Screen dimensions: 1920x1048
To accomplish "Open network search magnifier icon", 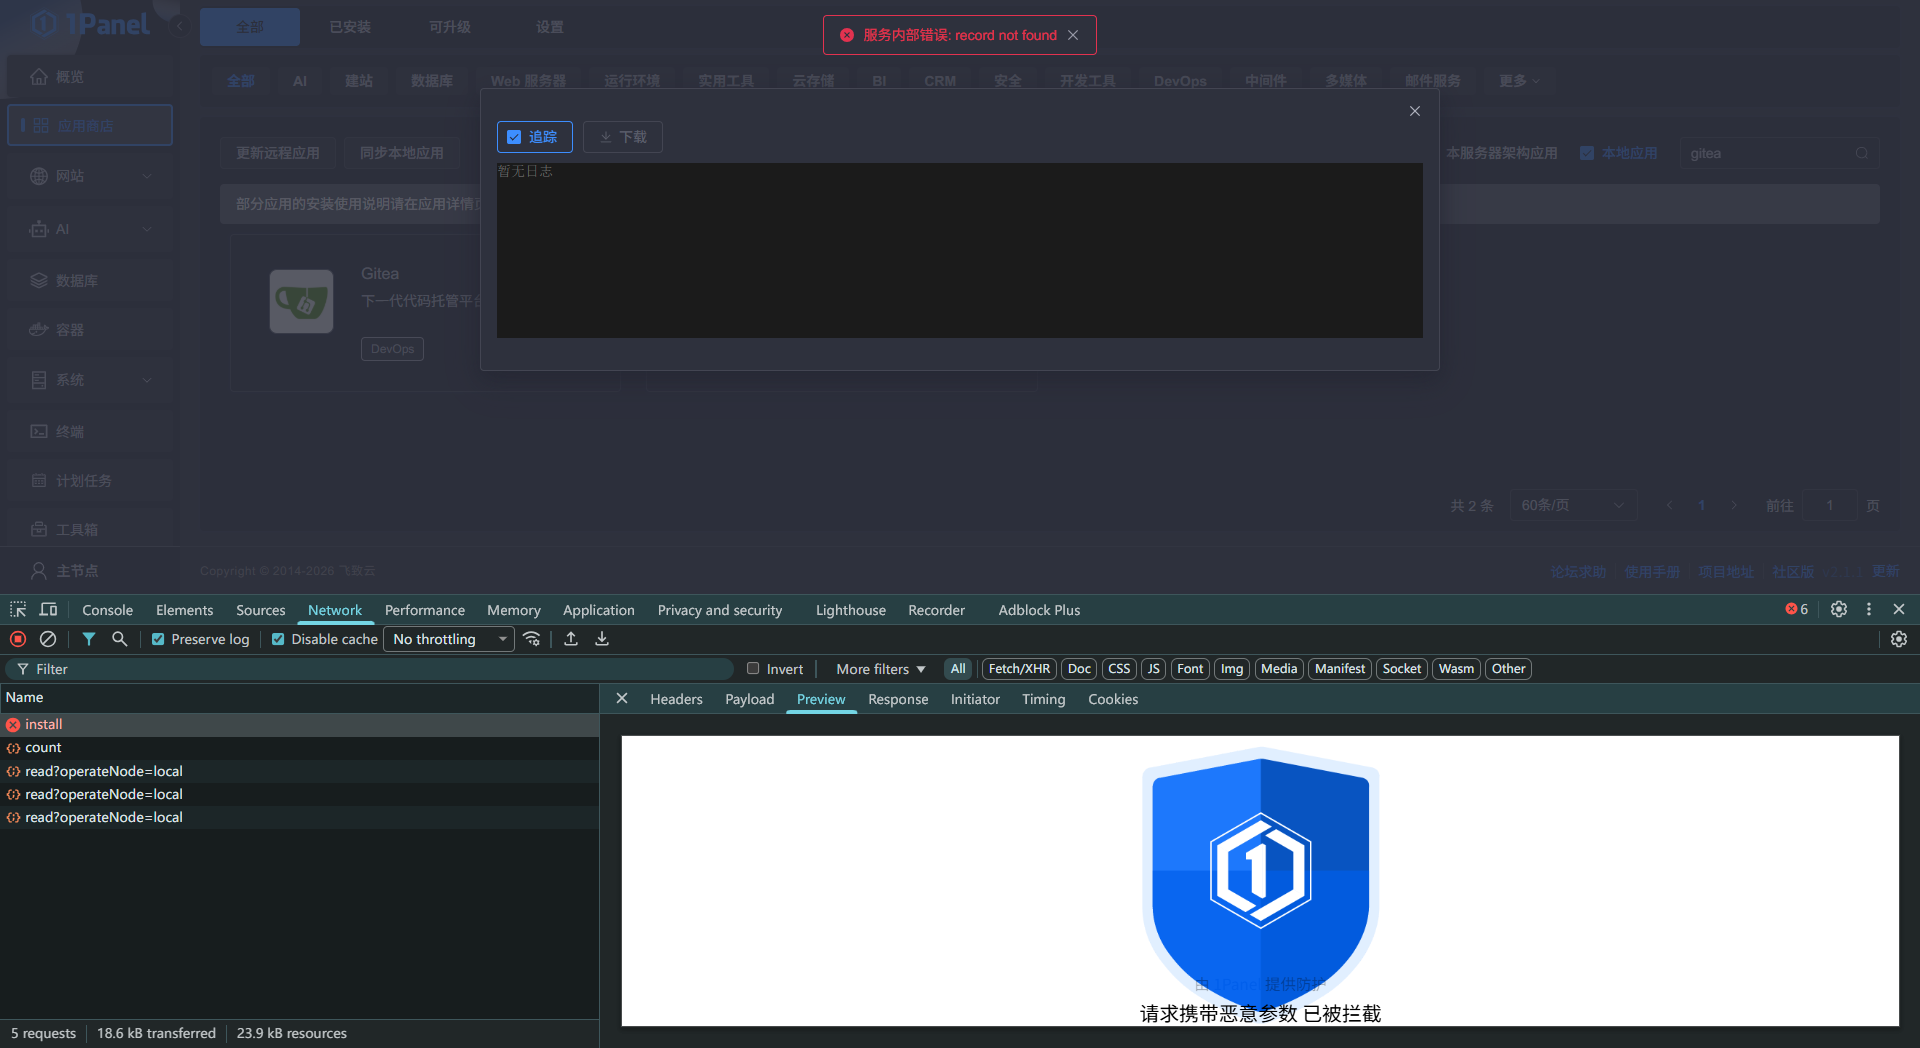I will [x=120, y=639].
